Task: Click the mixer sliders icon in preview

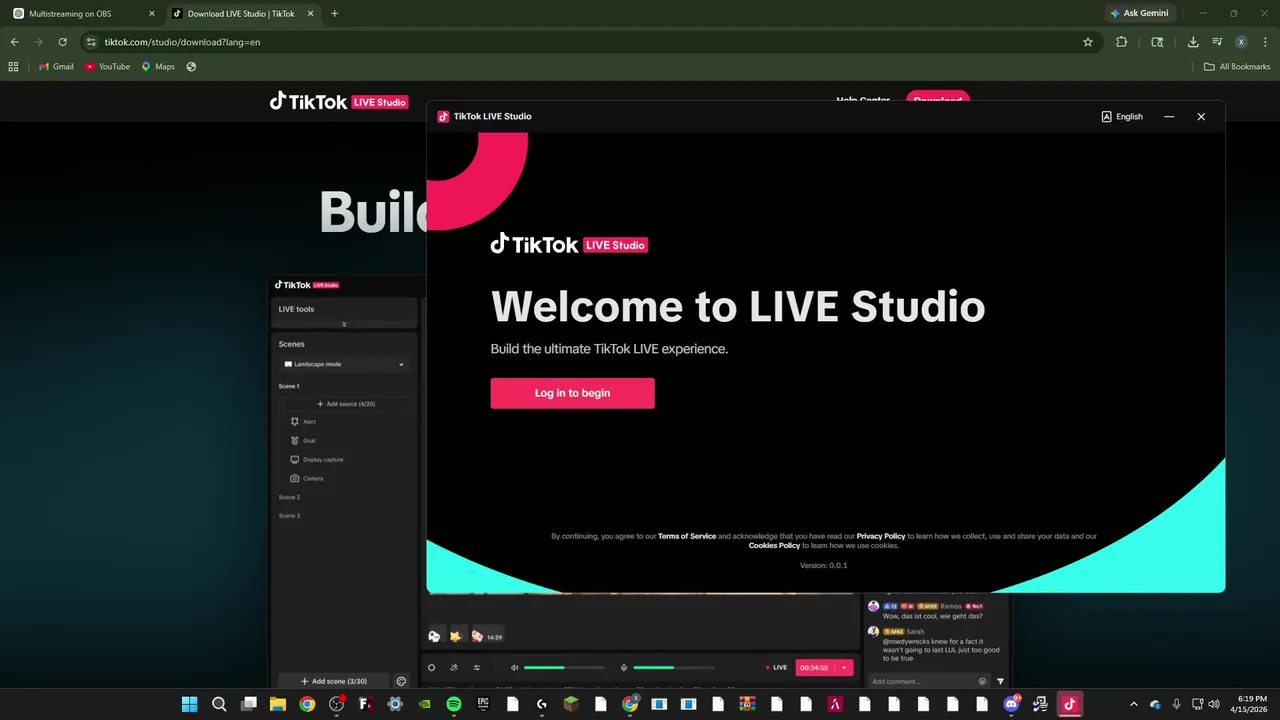Action: (477, 668)
